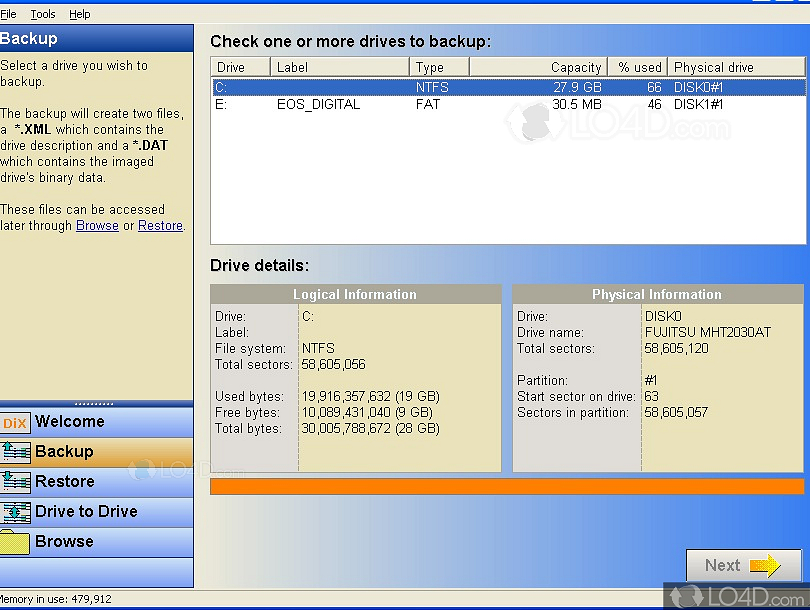Open the Tools menu

[42, 14]
